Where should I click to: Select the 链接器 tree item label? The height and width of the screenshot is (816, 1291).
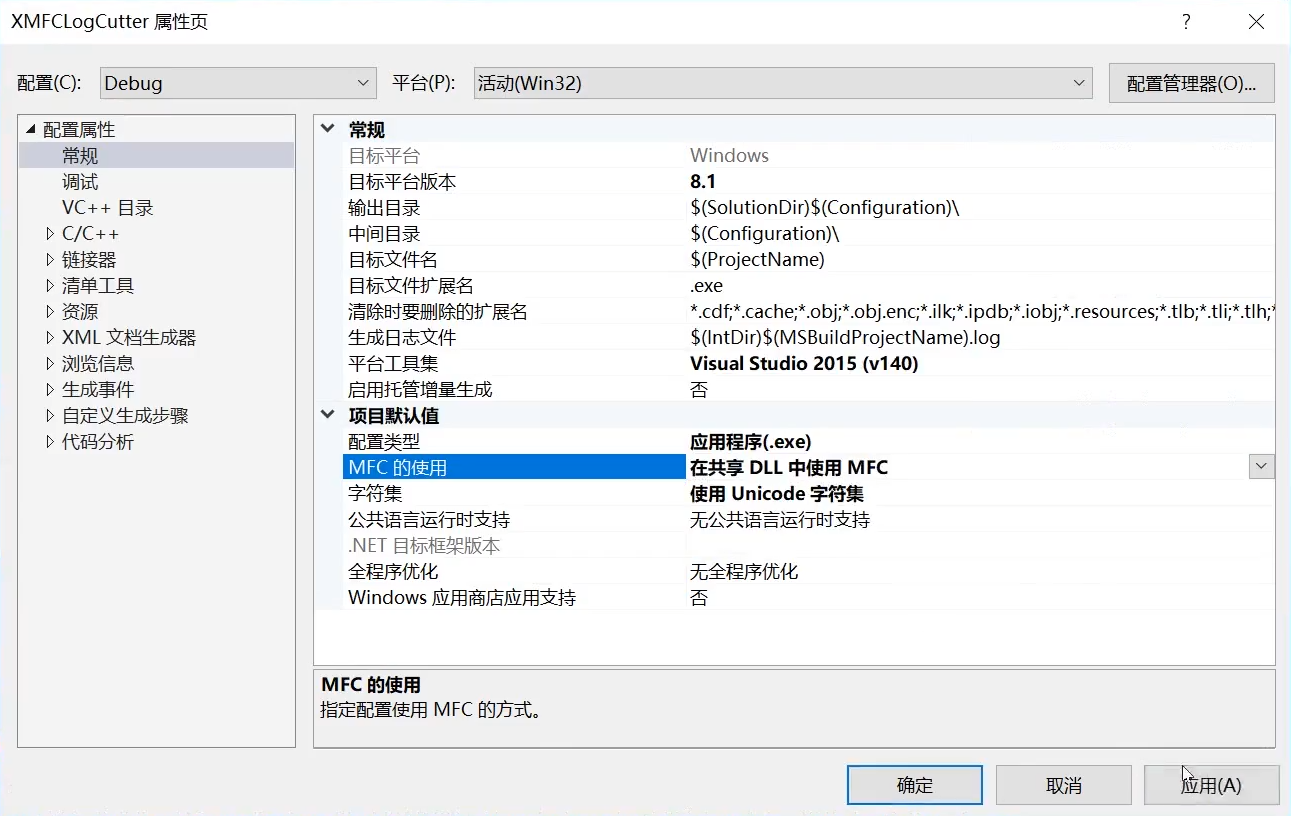[x=89, y=260]
